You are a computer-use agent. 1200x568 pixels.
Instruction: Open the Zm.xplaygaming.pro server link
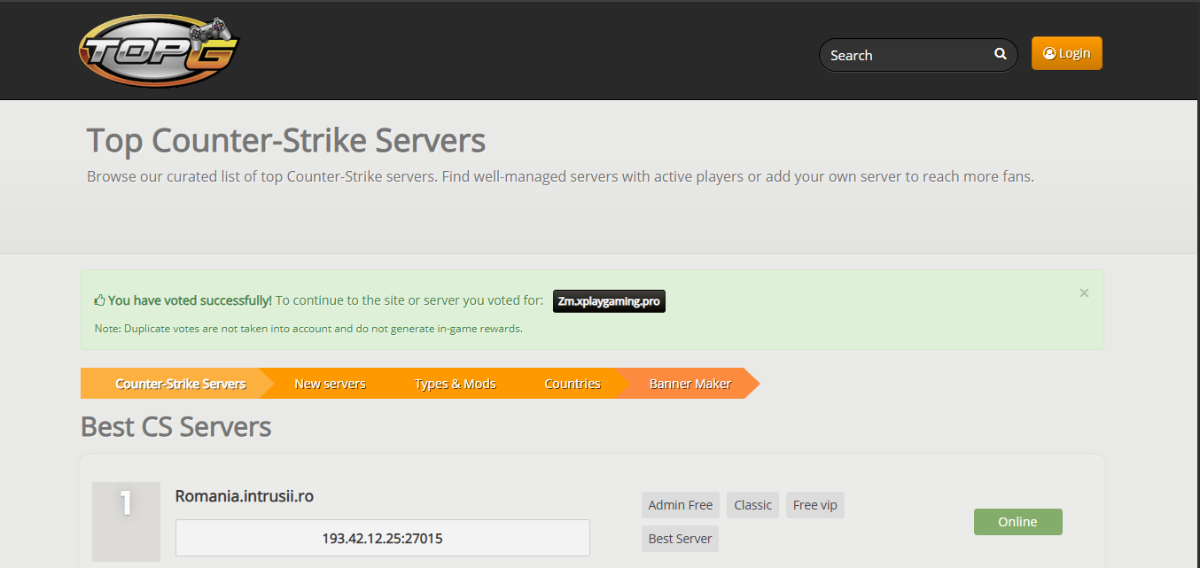pos(609,300)
